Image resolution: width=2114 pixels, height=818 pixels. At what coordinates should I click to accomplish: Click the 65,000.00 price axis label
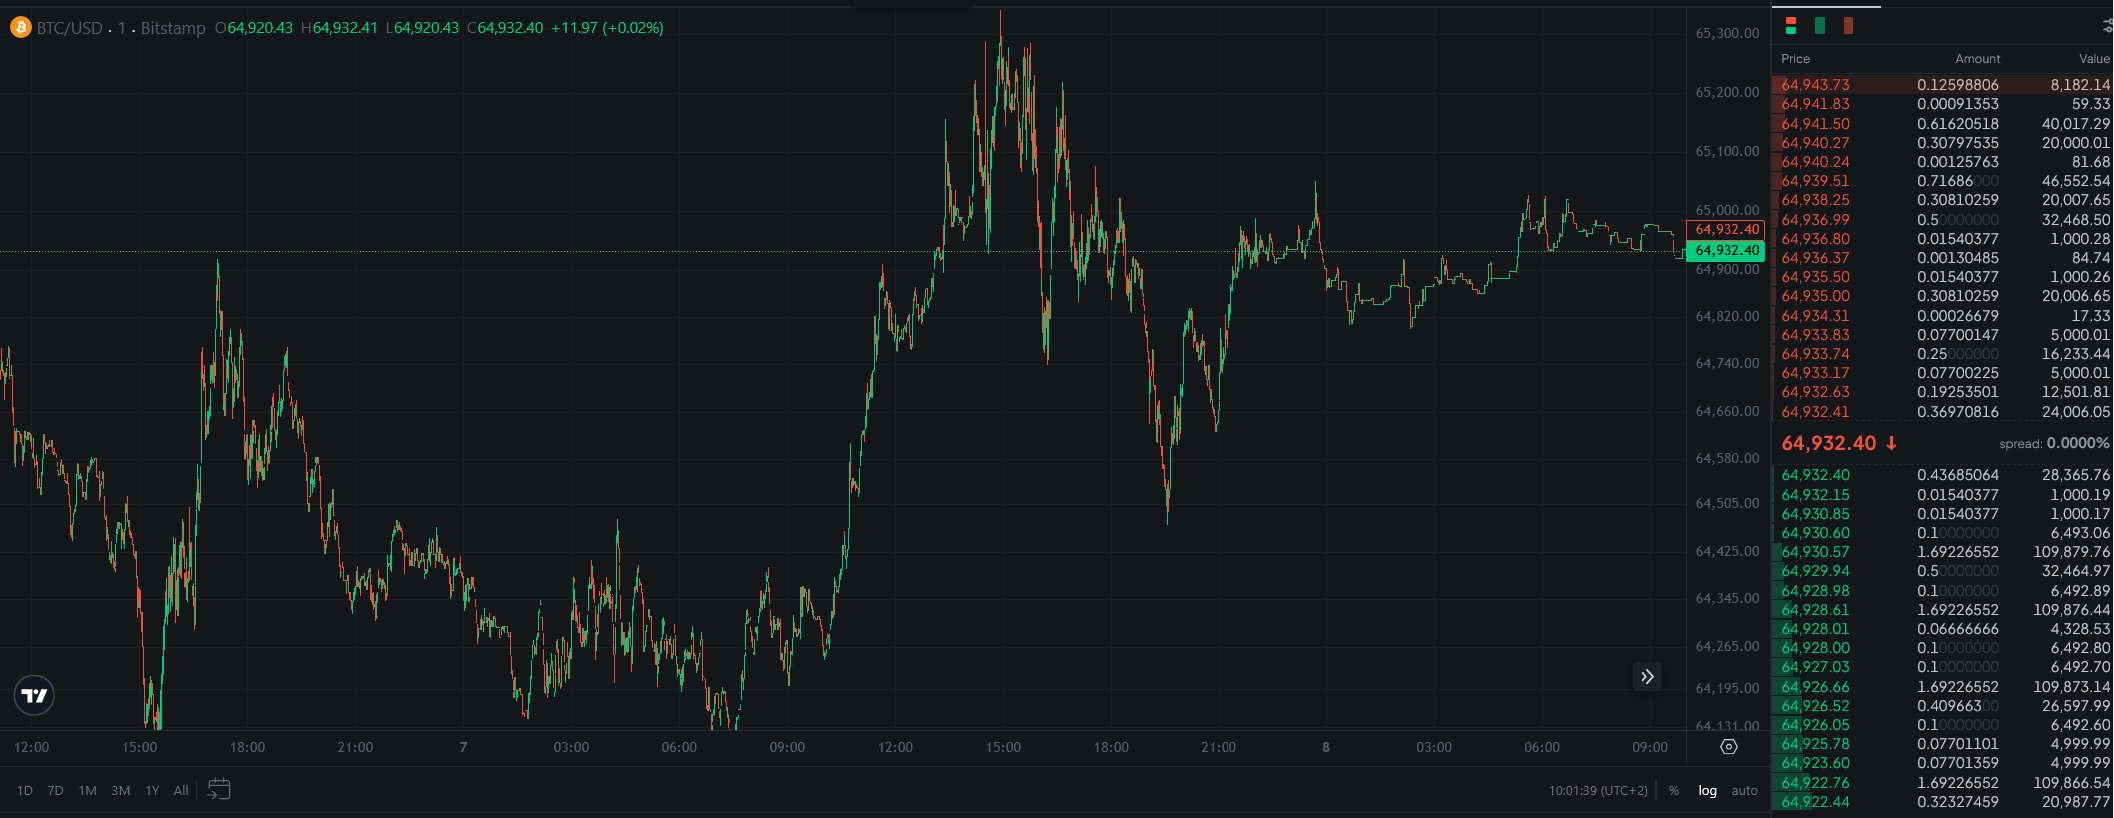pyautogui.click(x=1727, y=210)
